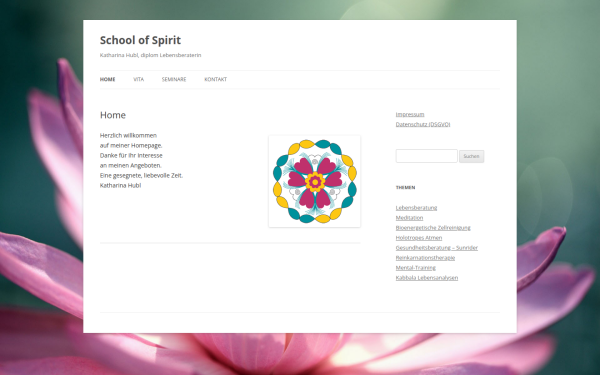Go to the SEMINARE menu item

(x=174, y=79)
